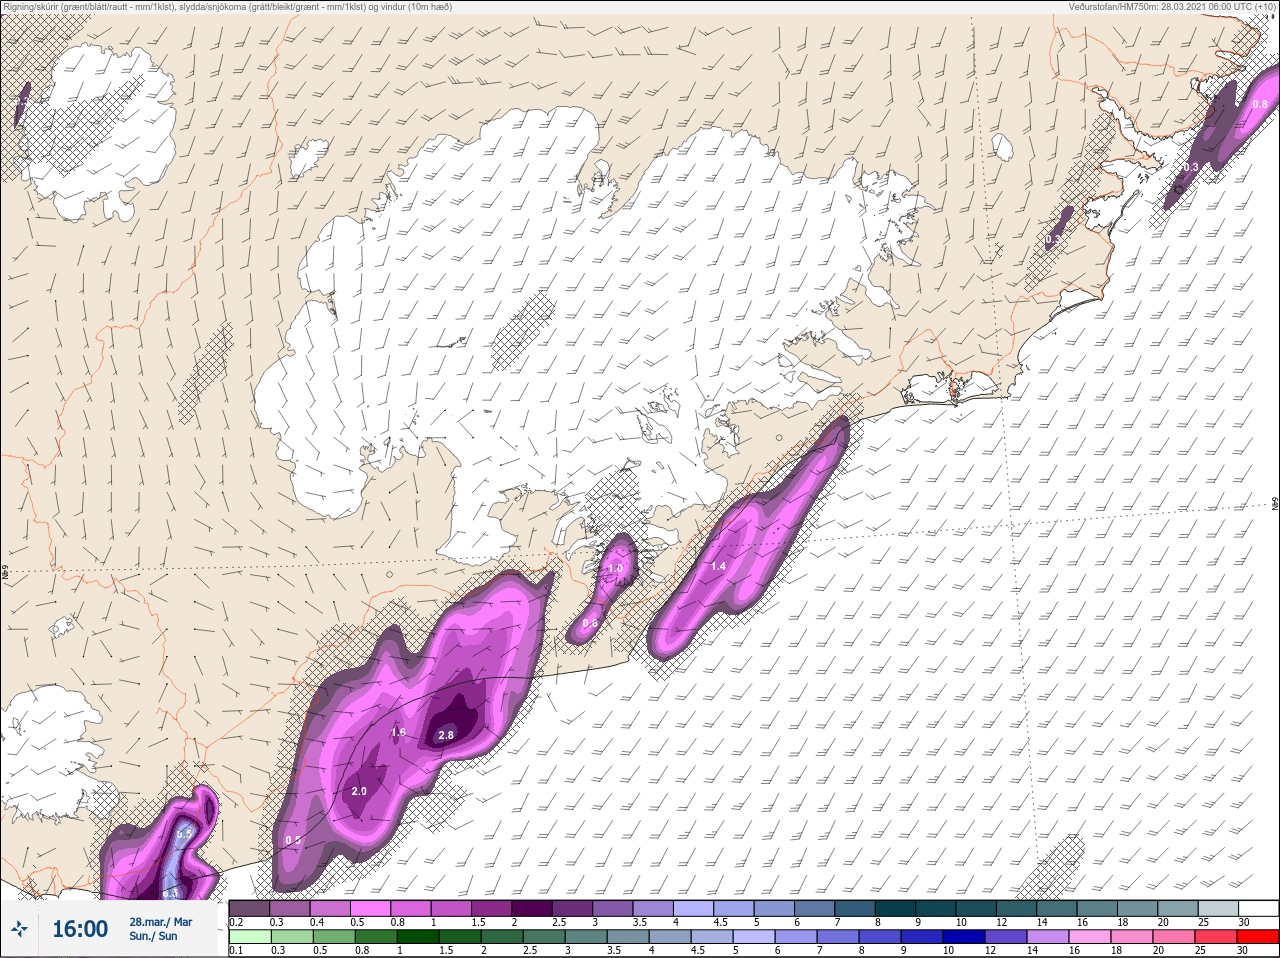Click the 1.6 precipitation value on the map

click(x=398, y=732)
